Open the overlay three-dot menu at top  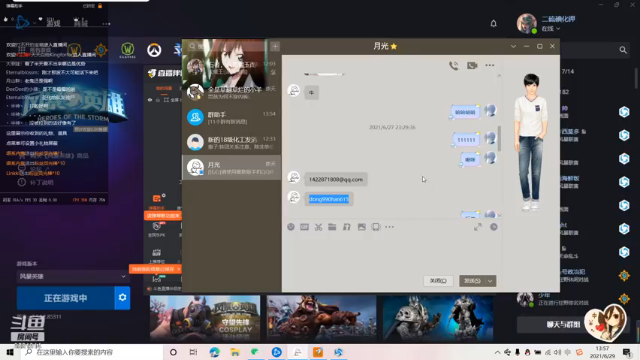[x=107, y=24]
